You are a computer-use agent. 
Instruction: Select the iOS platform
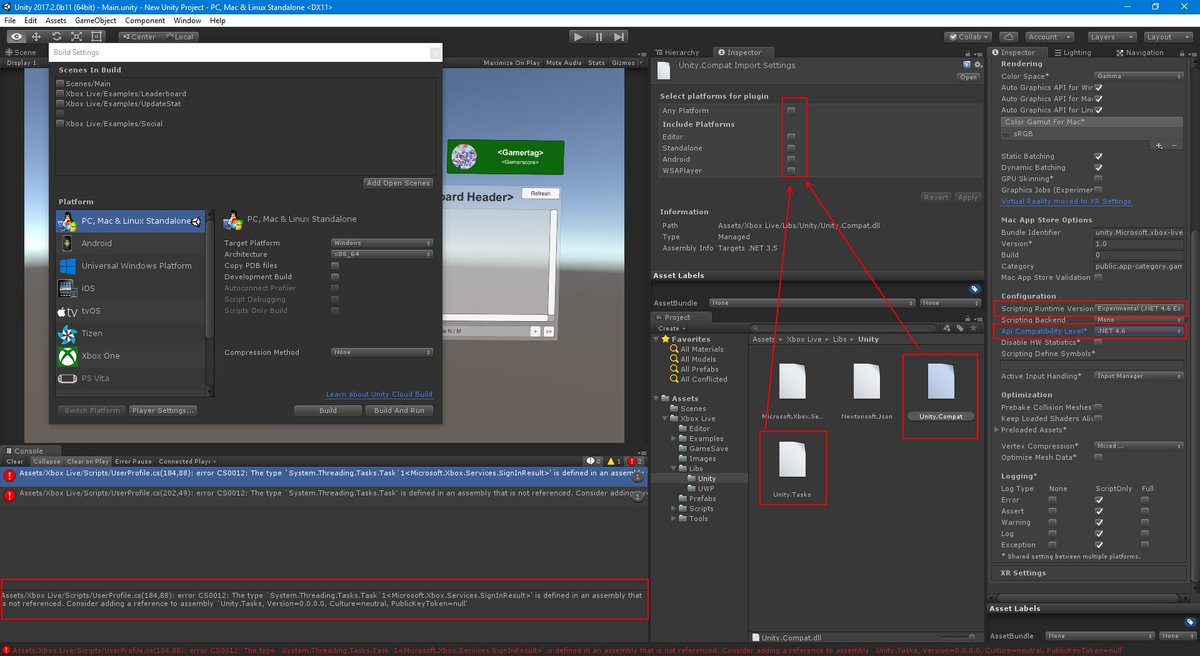point(130,288)
